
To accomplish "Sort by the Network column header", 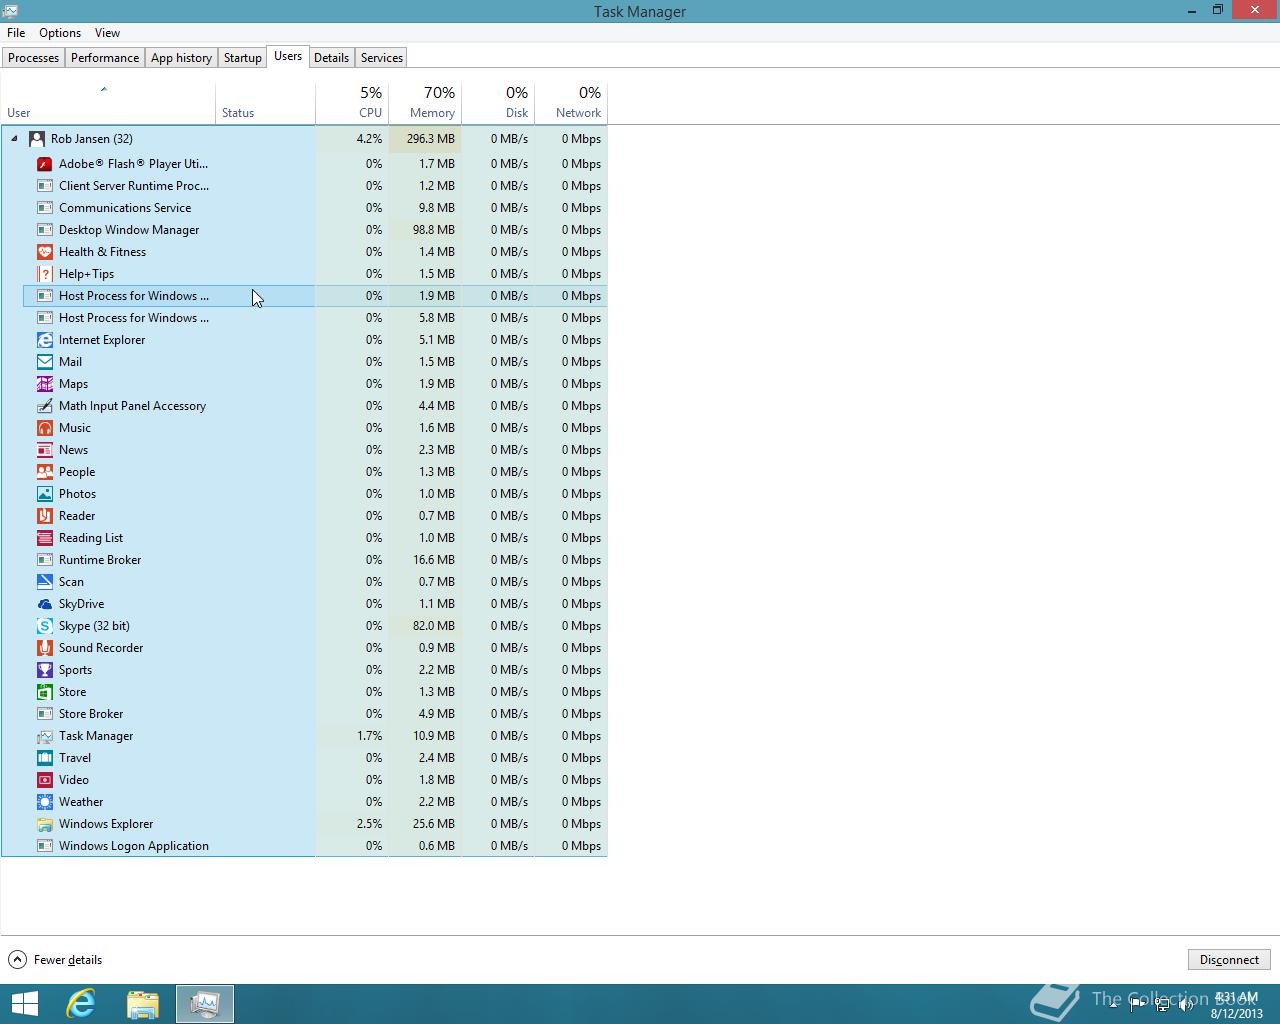I will (571, 104).
